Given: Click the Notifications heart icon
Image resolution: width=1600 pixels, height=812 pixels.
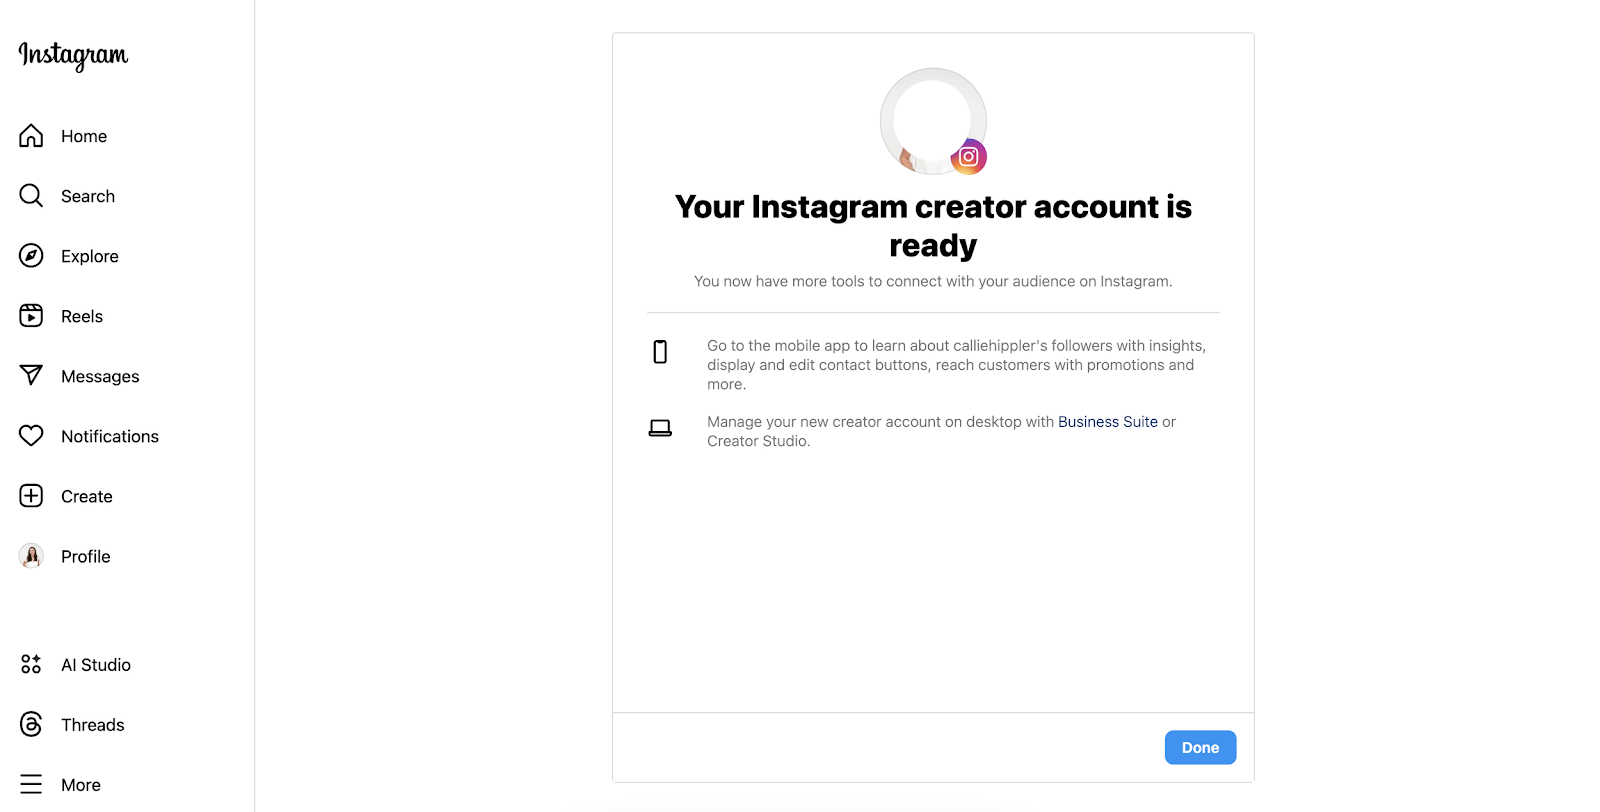Looking at the screenshot, I should coord(31,436).
